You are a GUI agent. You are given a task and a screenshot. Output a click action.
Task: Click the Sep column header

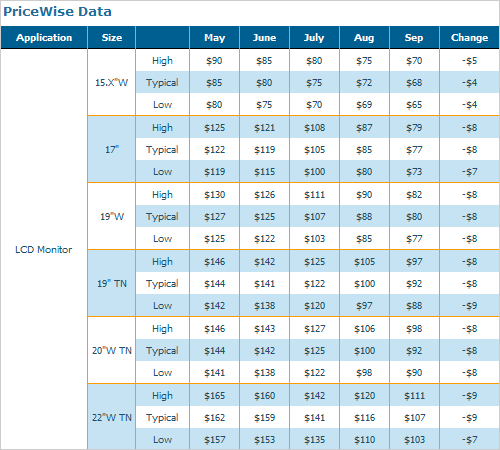point(414,37)
